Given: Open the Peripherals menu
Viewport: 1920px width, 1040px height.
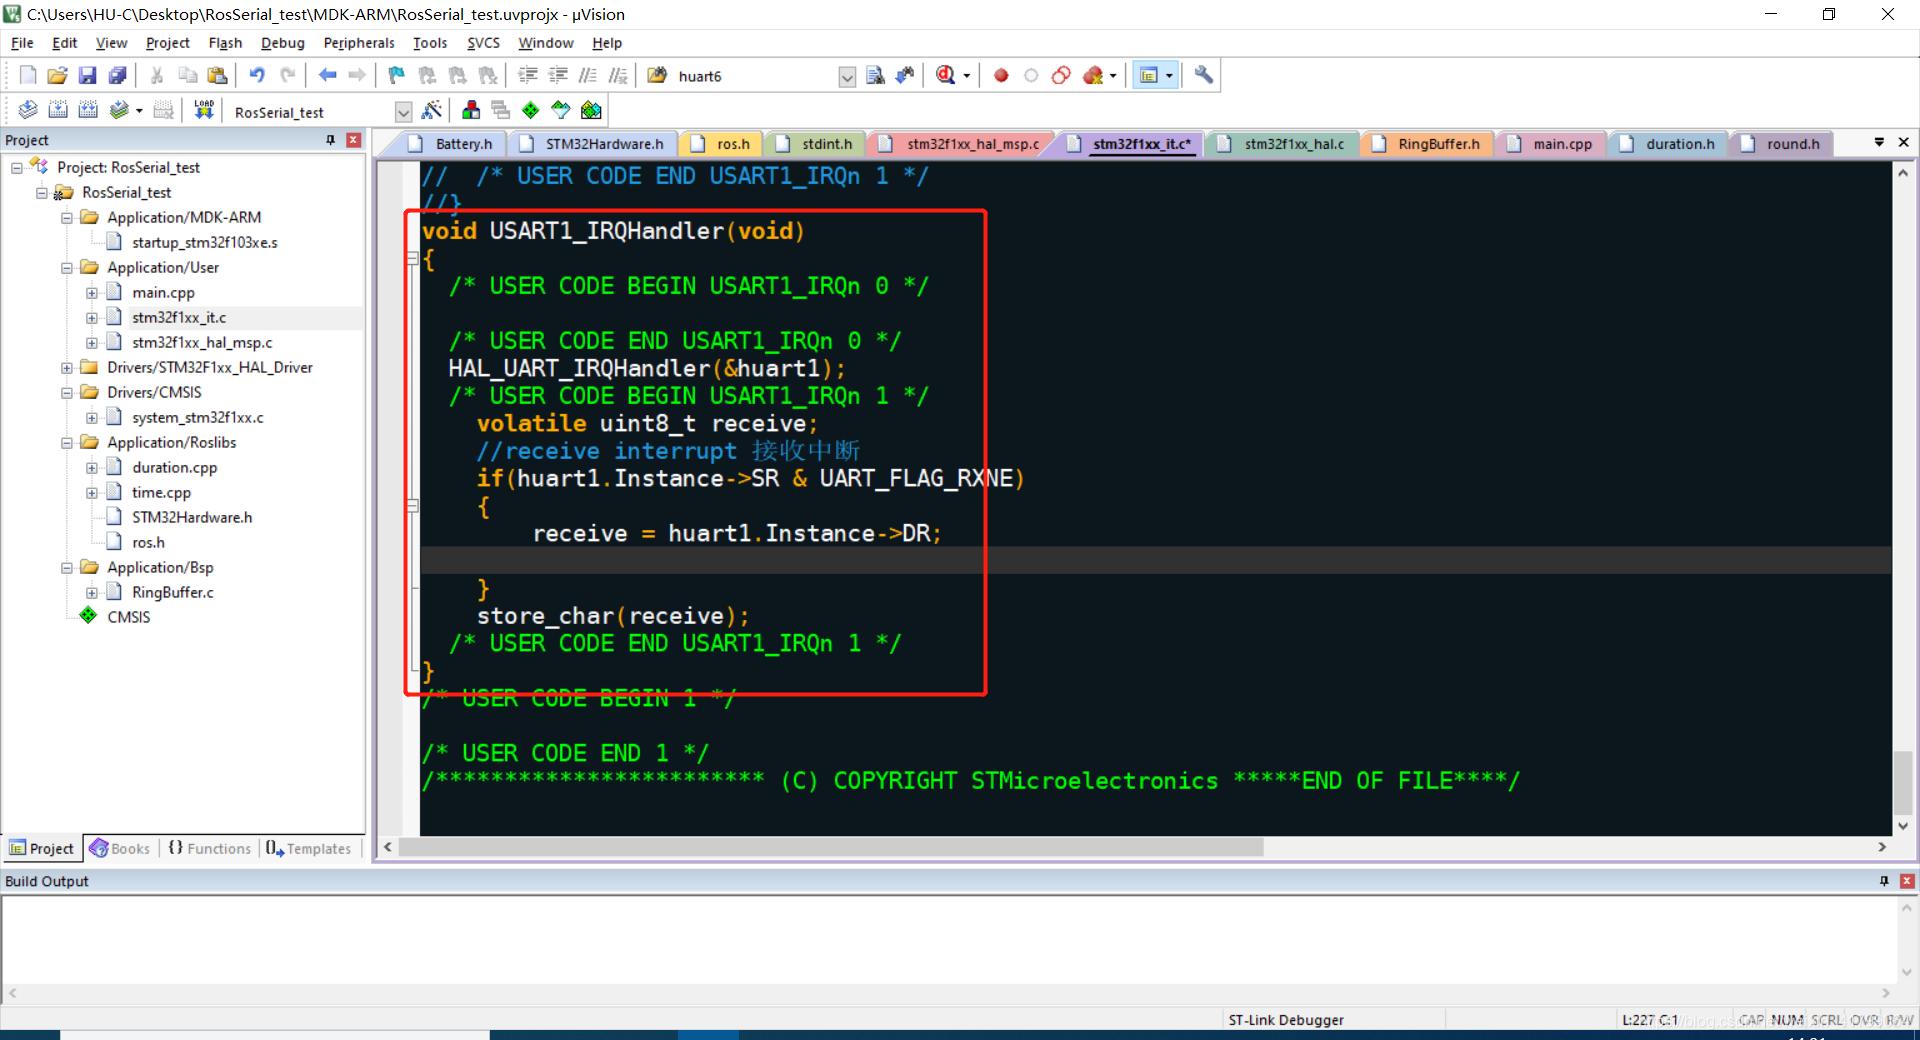Looking at the screenshot, I should [358, 43].
